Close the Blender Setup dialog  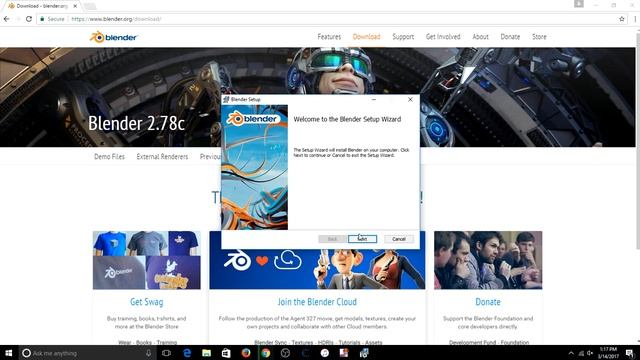click(x=410, y=99)
